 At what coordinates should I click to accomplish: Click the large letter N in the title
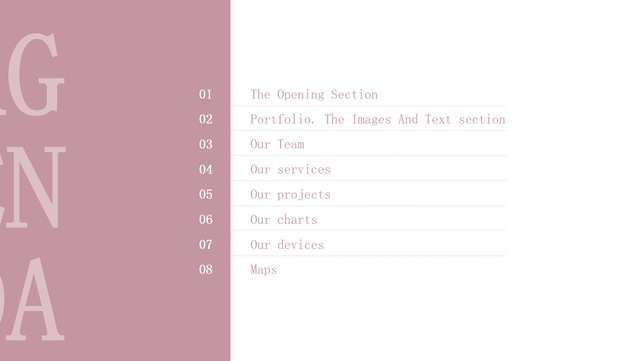point(36,188)
